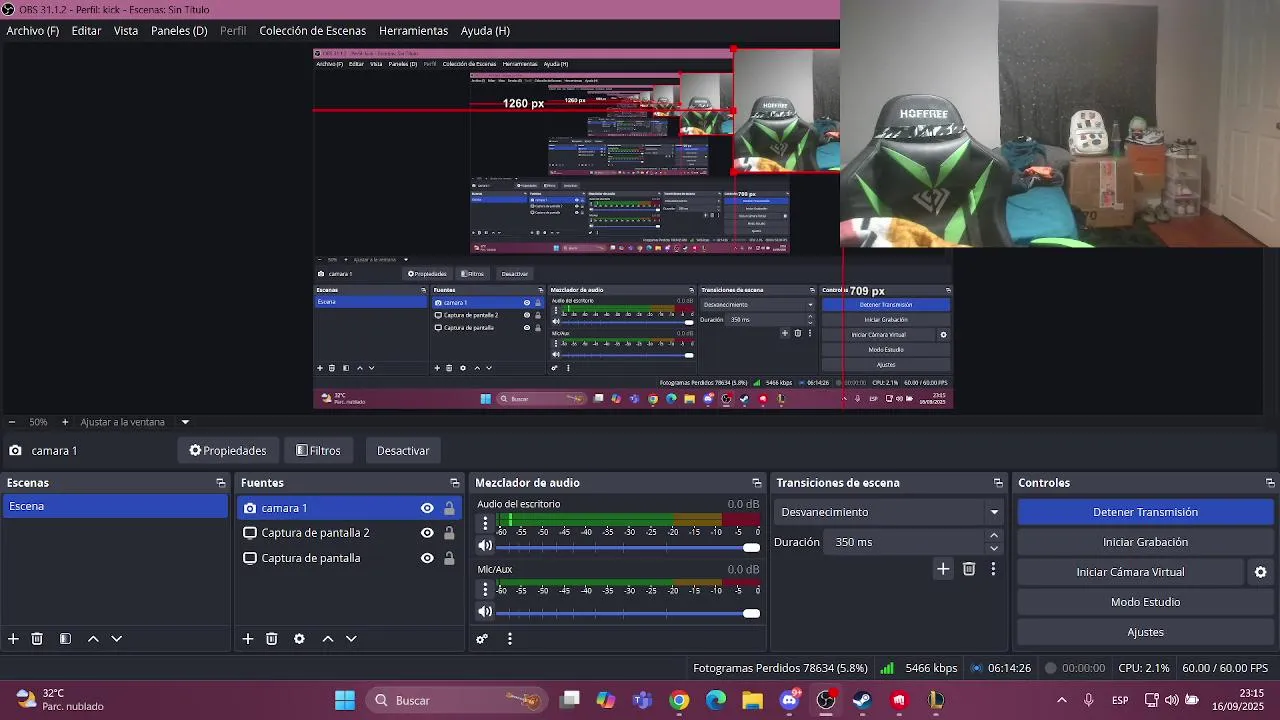Screen dimensions: 1280x720
Task: Open transition properties three-dot menu
Action: [993, 569]
